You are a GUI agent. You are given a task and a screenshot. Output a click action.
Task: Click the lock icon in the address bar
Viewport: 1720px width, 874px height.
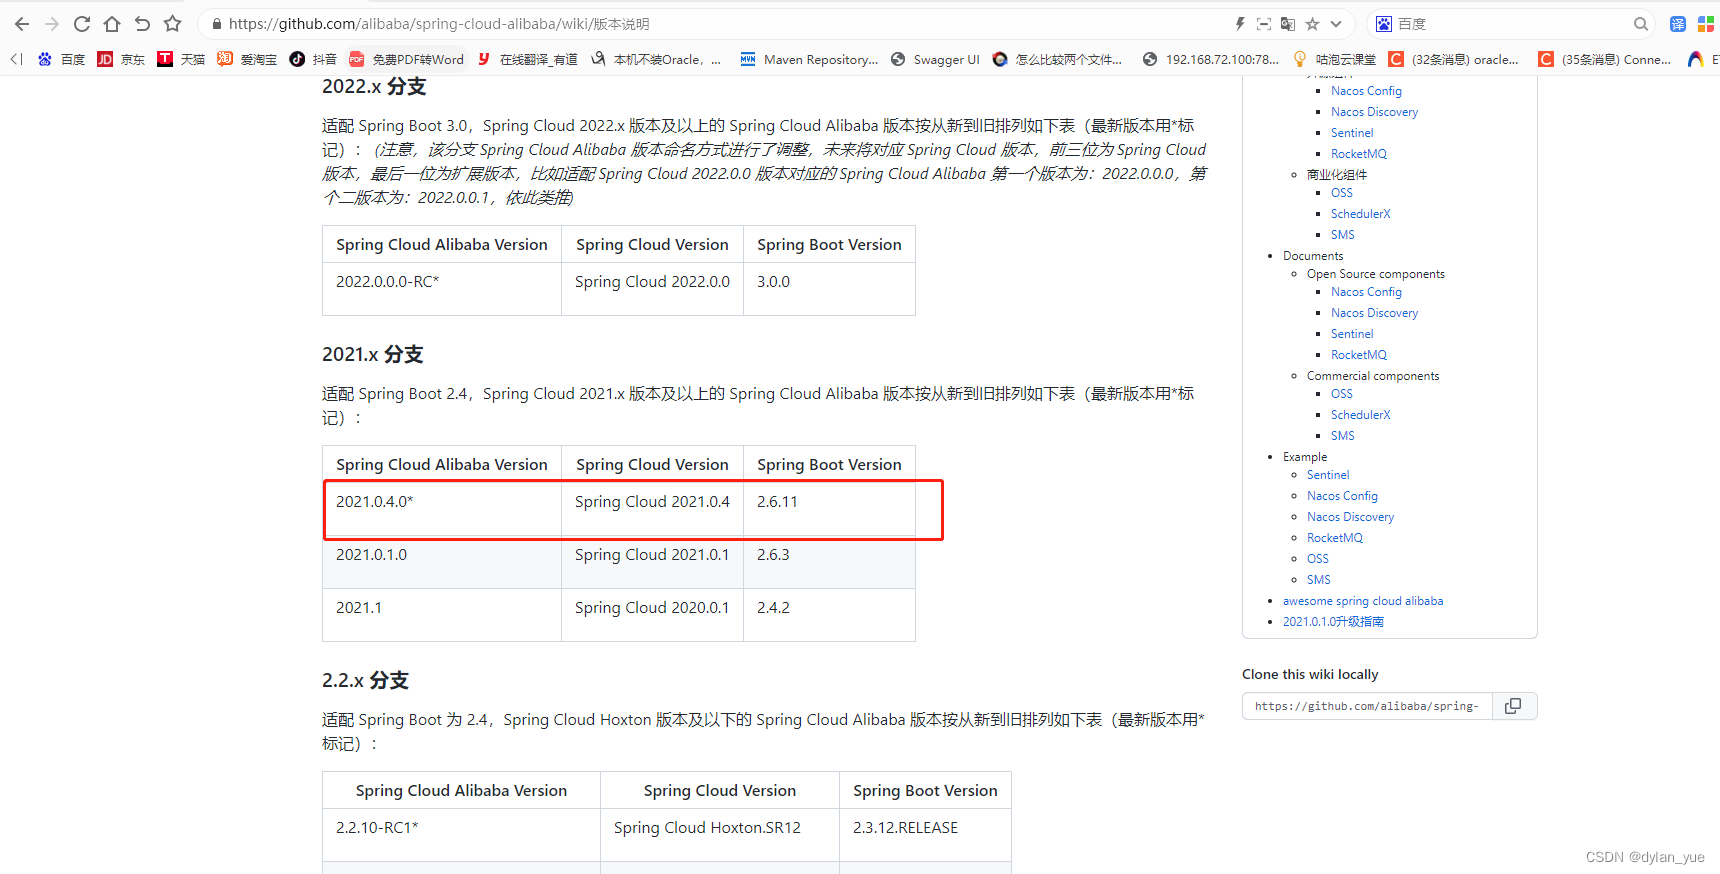(x=216, y=24)
